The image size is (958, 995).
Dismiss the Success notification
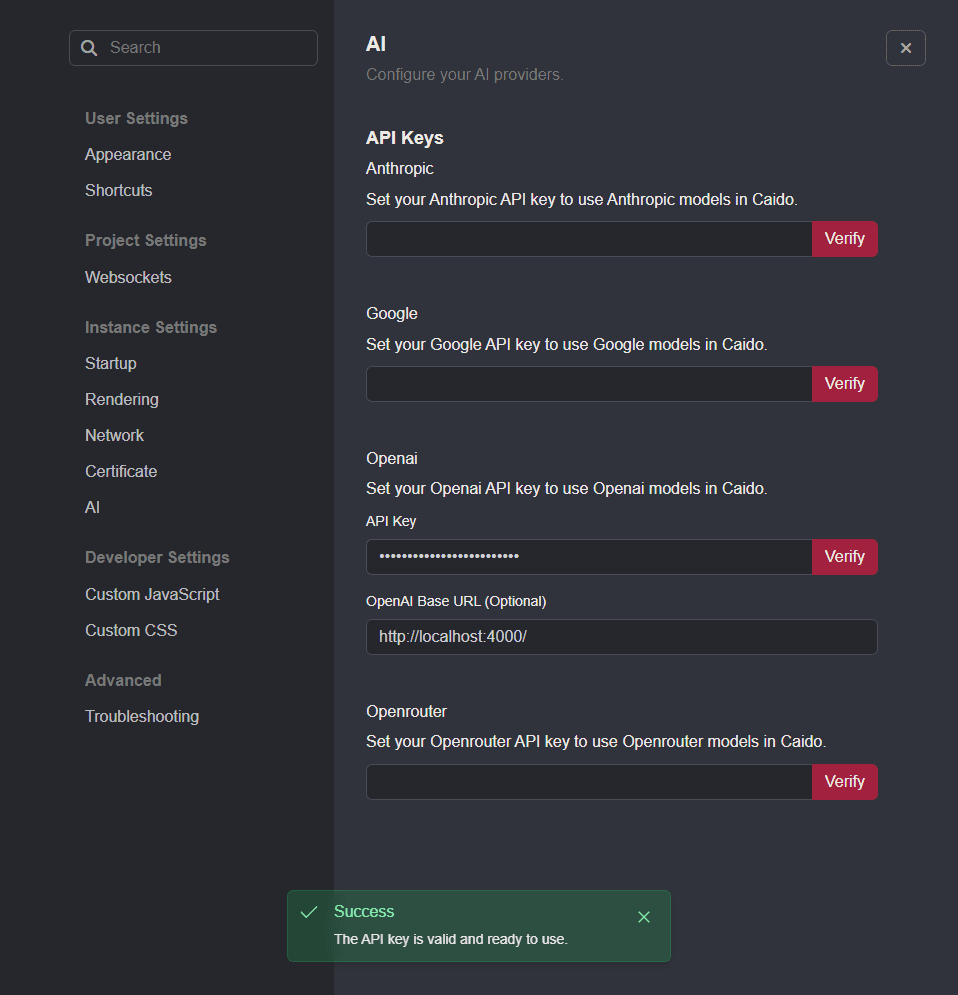pos(644,916)
